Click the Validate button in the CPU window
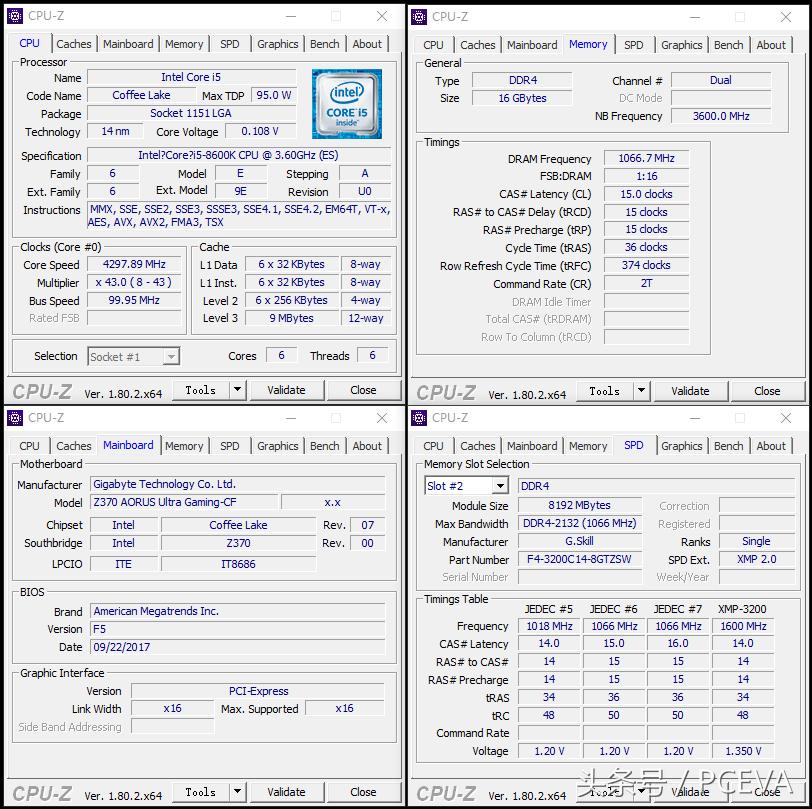This screenshot has height=809, width=812. [x=286, y=389]
